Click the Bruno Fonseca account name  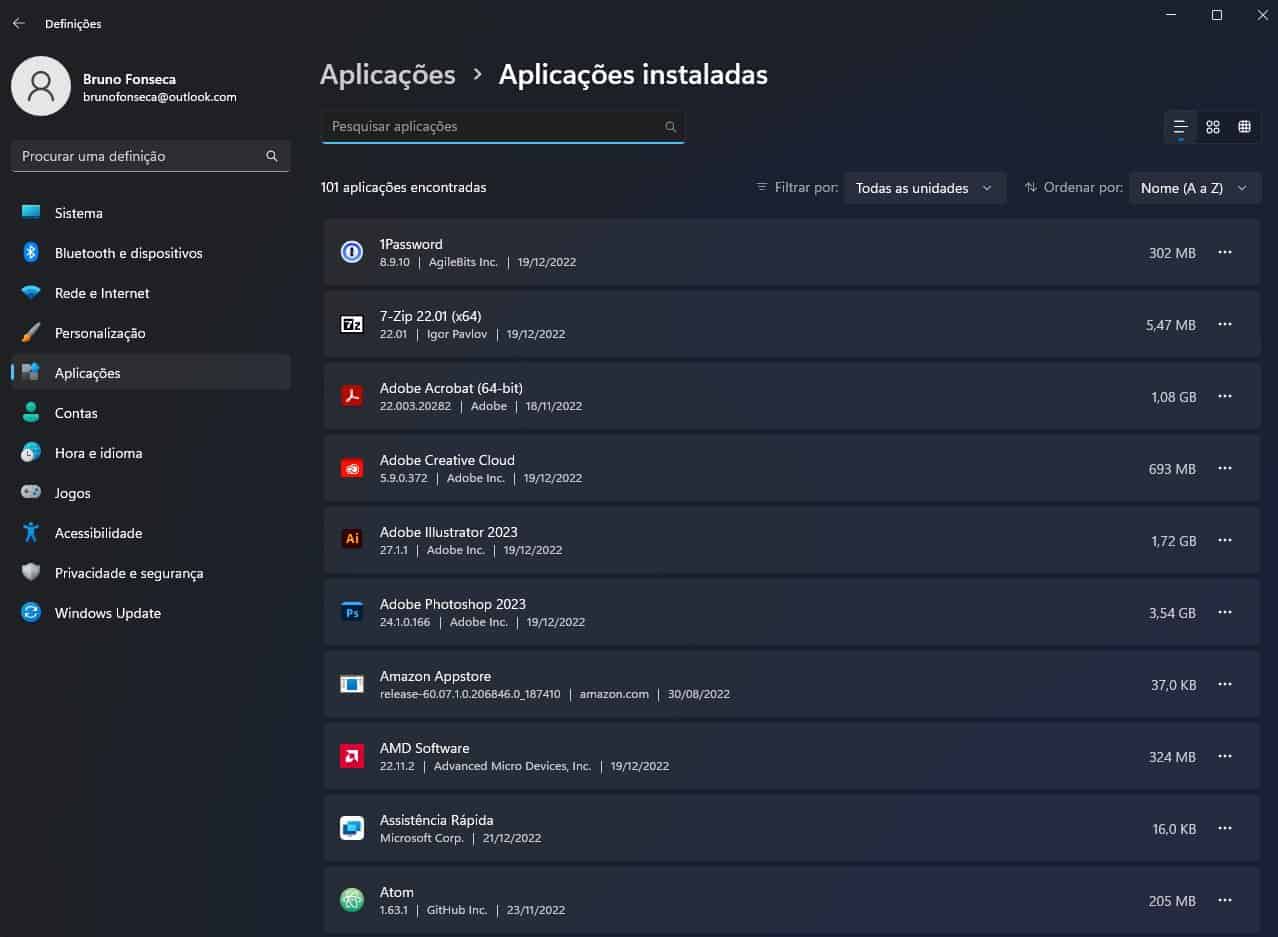[x=130, y=78]
